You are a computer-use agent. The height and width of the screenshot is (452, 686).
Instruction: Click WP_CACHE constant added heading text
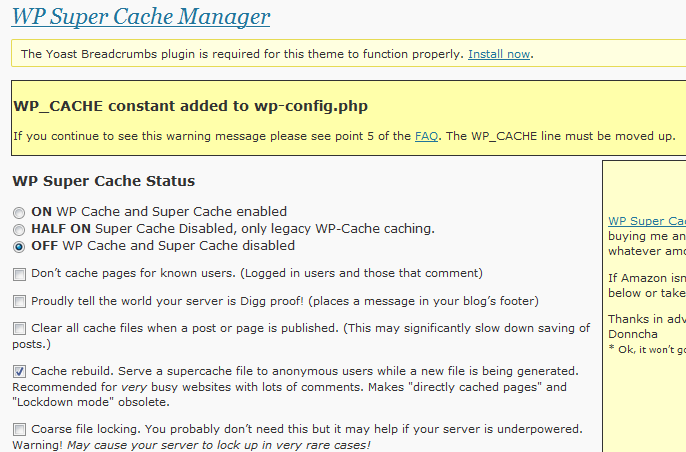190,106
